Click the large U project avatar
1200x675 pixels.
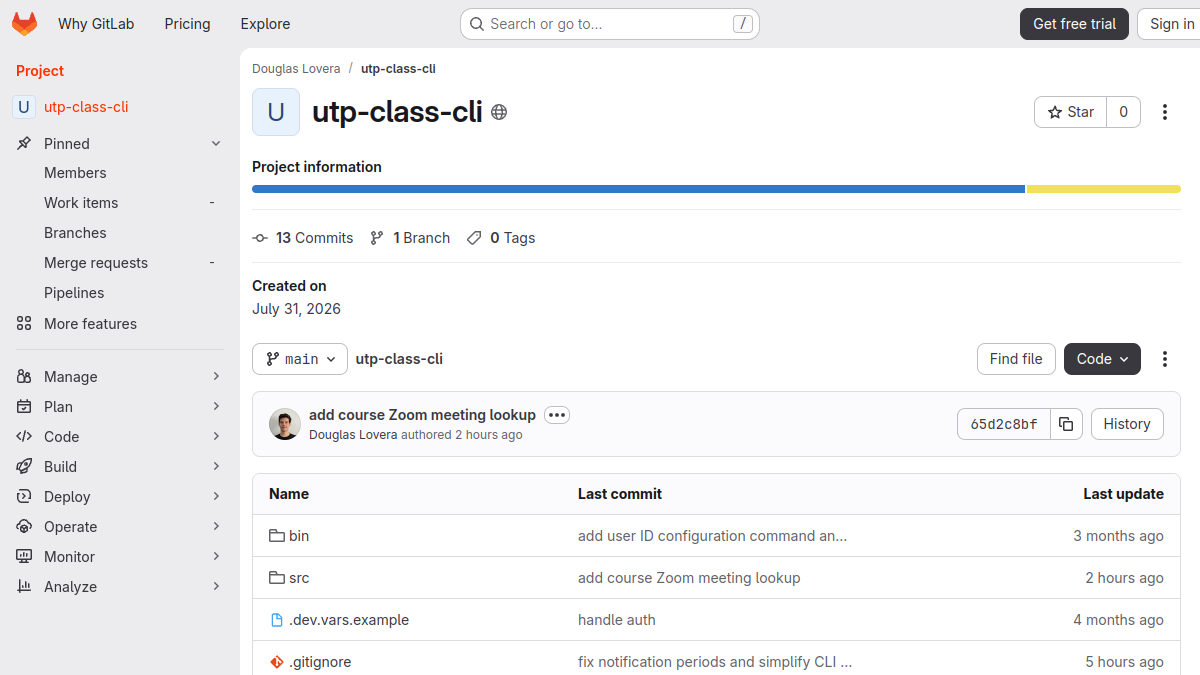click(276, 112)
